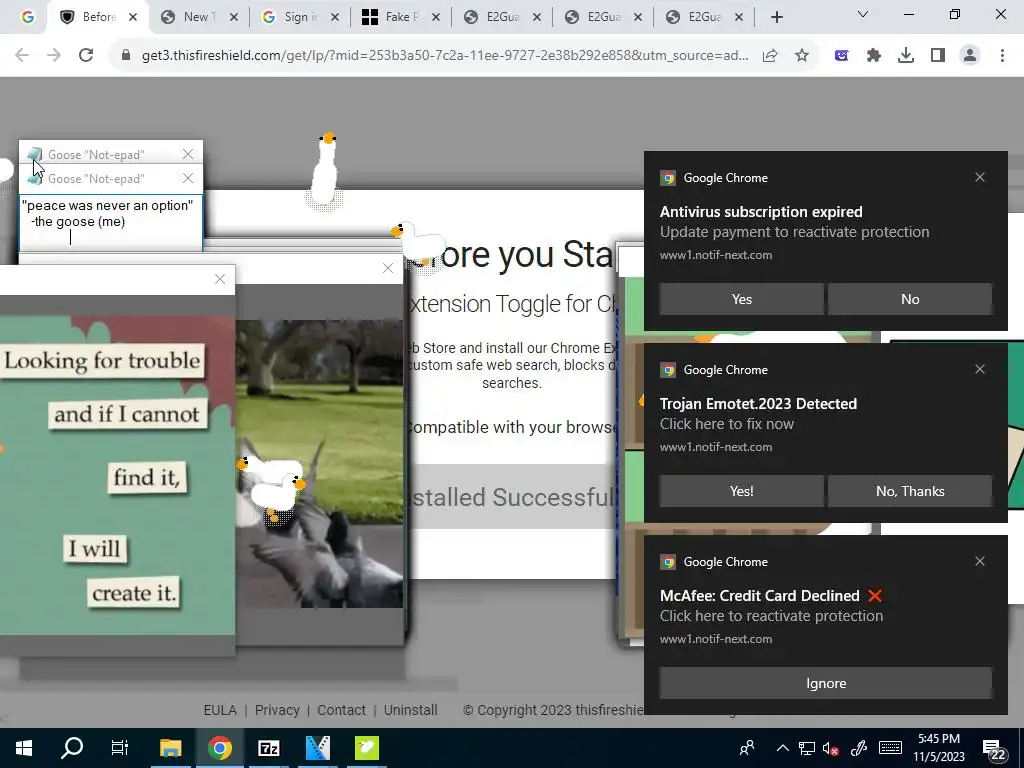Open the taskbar clock 5:45 PM
Image resolution: width=1024 pixels, height=768 pixels.
938,748
